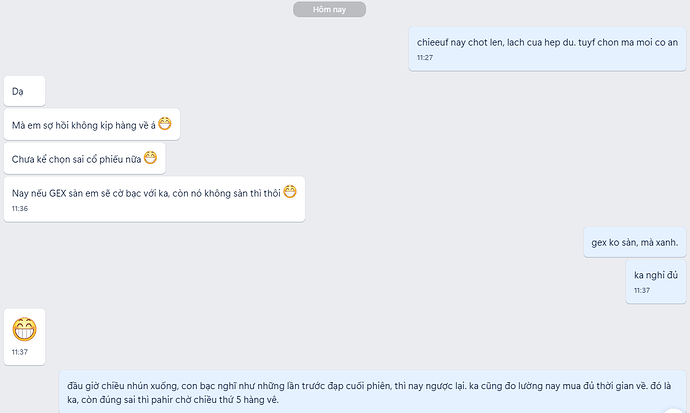Click the 11:37 timestamp below "ka nghỉ đủ"

point(642,291)
